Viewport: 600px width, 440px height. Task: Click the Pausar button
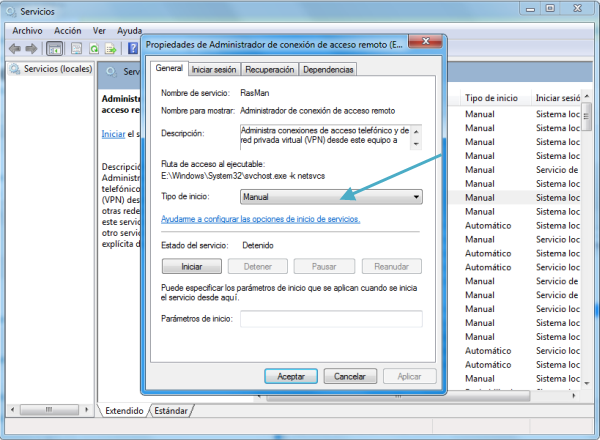click(324, 266)
